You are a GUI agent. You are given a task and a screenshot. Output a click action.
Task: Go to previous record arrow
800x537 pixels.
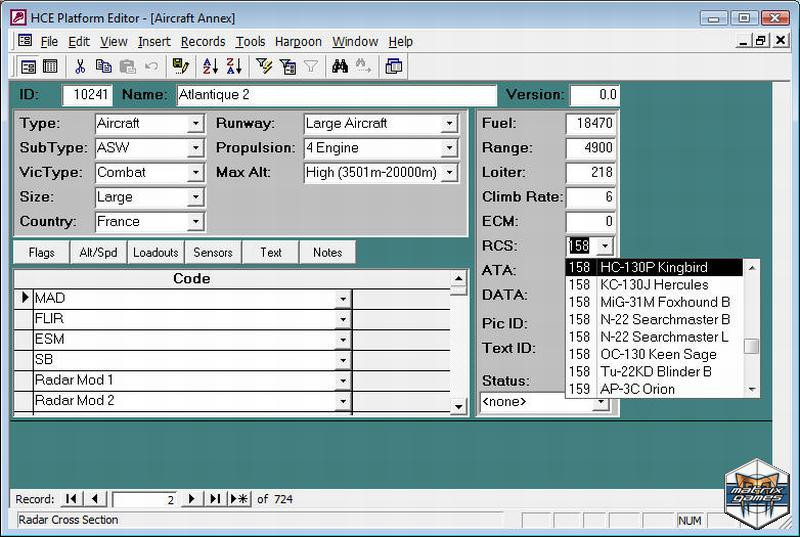[x=95, y=499]
